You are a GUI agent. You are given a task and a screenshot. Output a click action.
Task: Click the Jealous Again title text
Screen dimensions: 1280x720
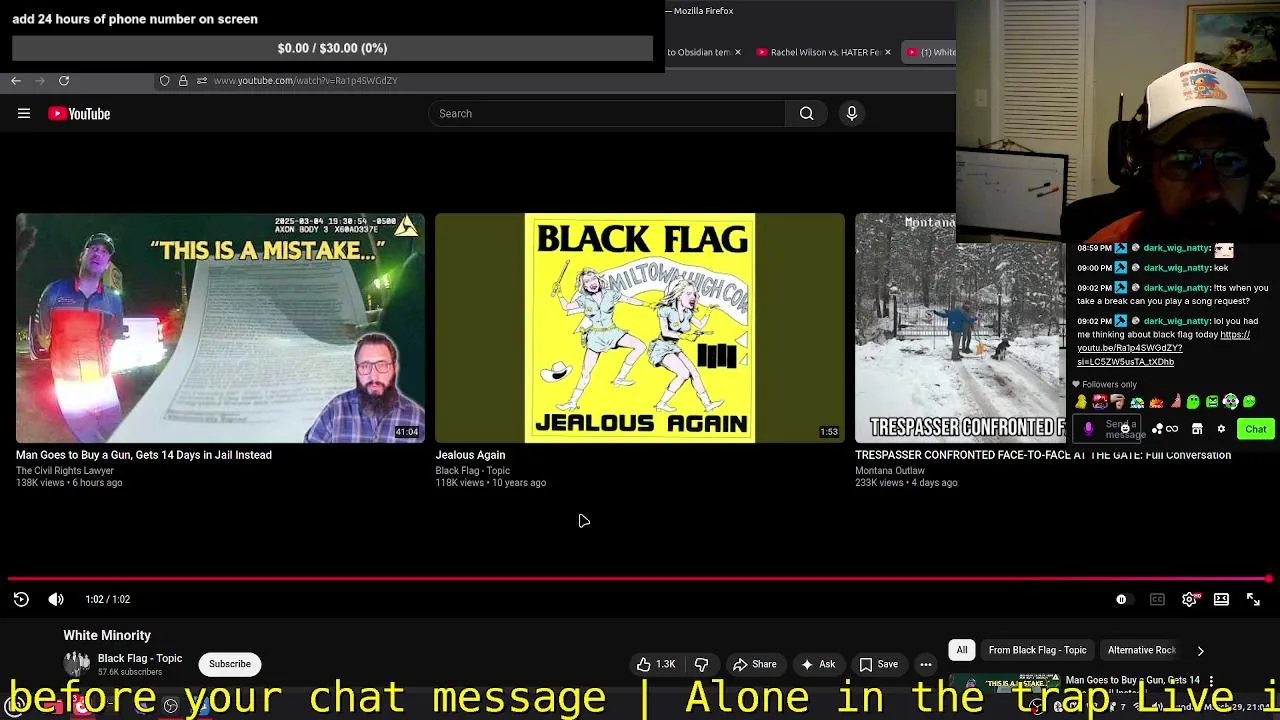[470, 455]
